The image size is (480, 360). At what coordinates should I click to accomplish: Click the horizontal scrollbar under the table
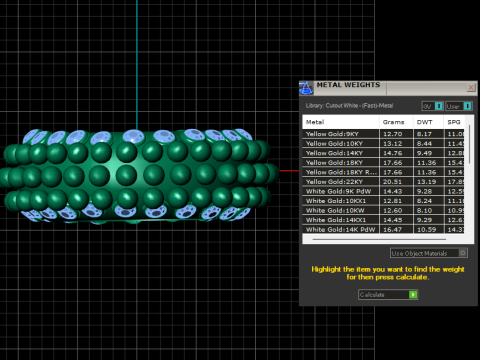point(379,239)
